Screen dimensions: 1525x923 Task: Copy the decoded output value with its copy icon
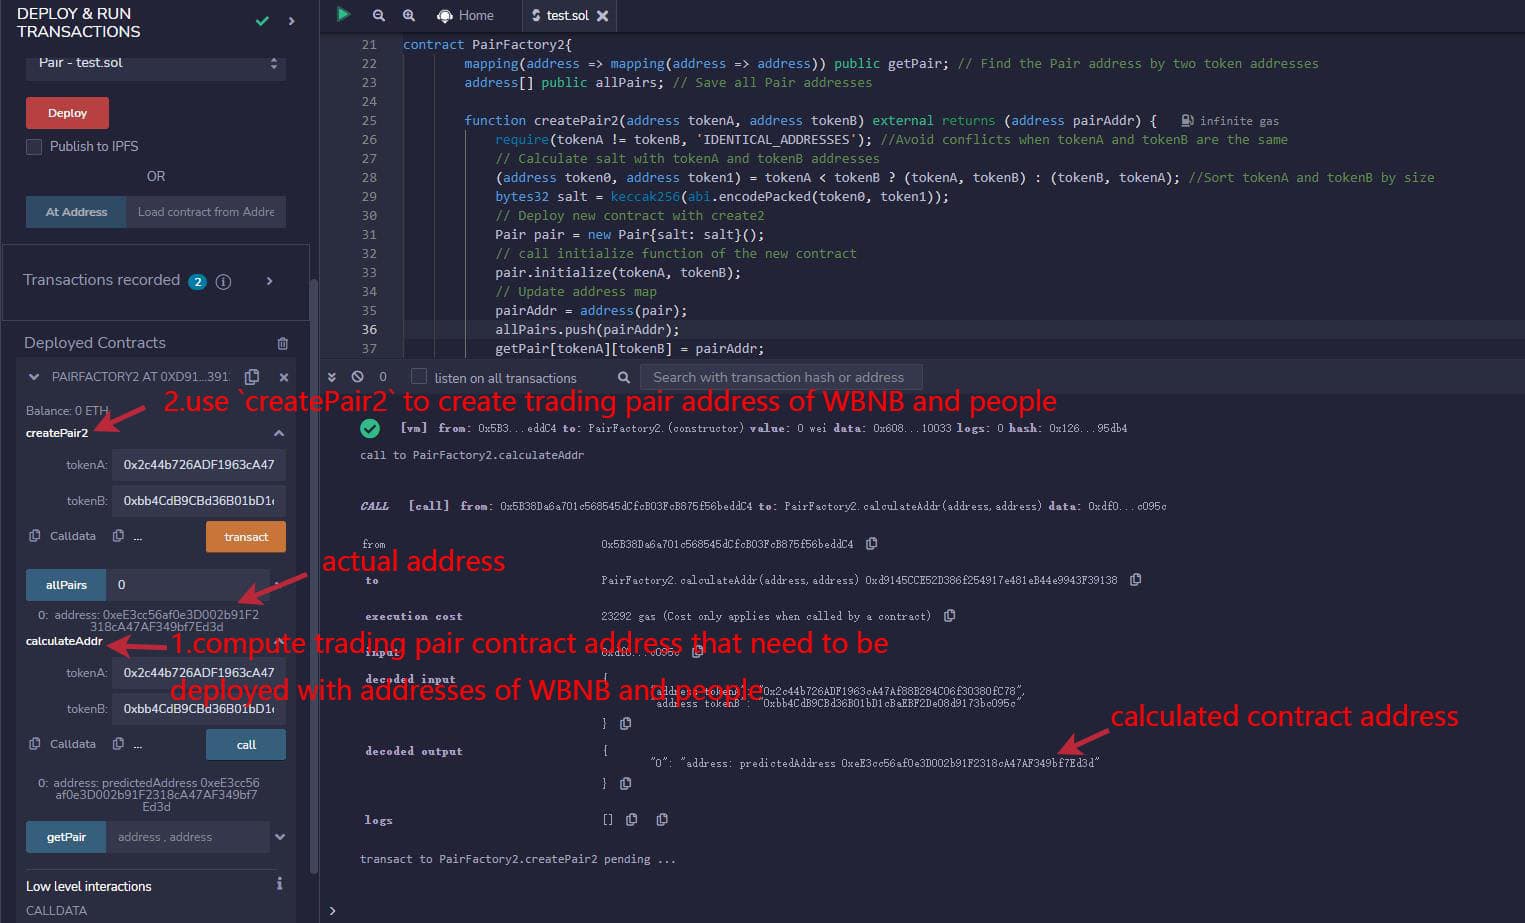pyautogui.click(x=626, y=783)
